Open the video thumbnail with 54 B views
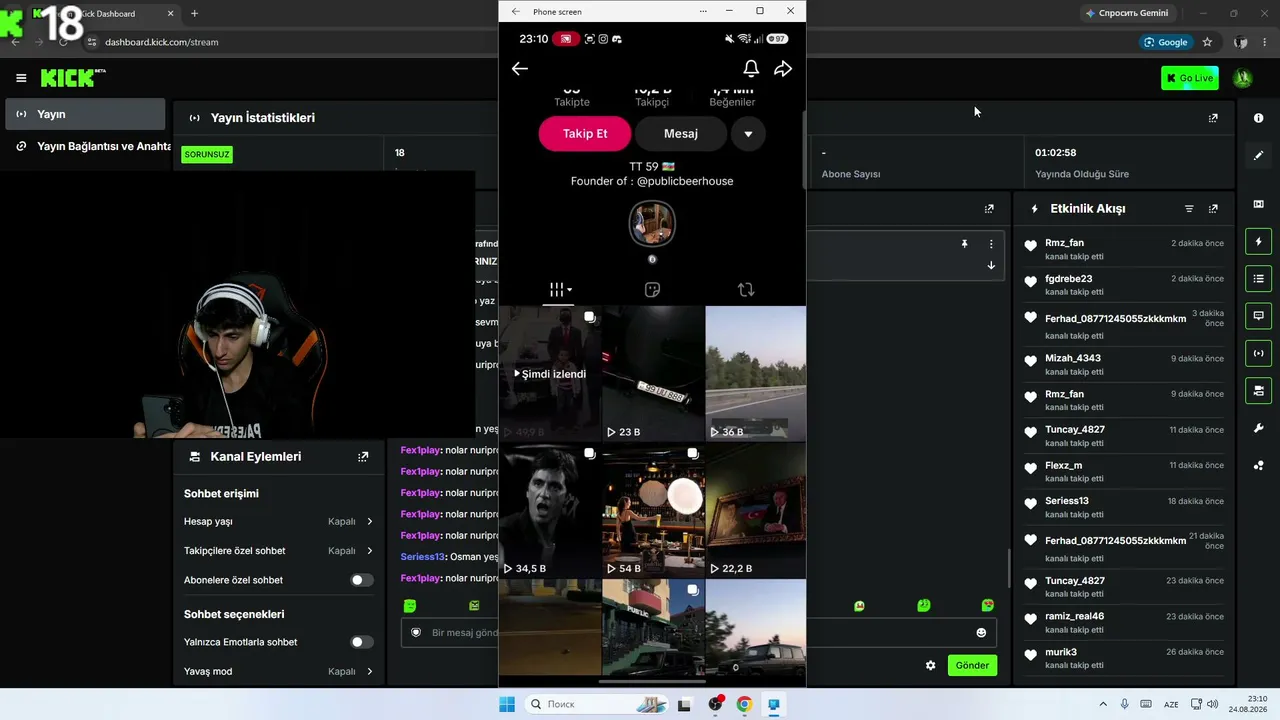The width and height of the screenshot is (1280, 720). point(653,511)
